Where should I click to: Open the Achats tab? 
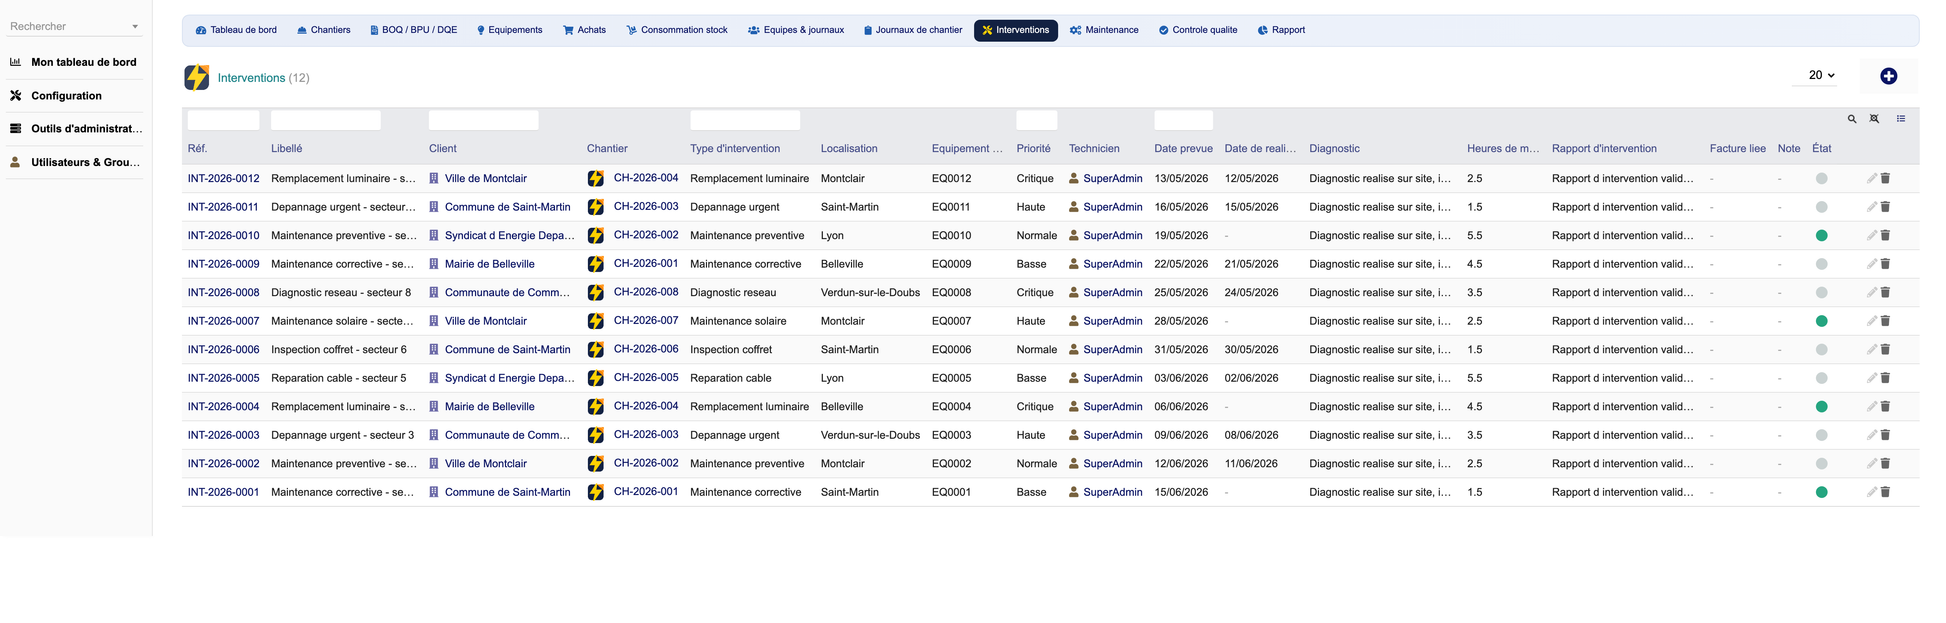click(585, 30)
